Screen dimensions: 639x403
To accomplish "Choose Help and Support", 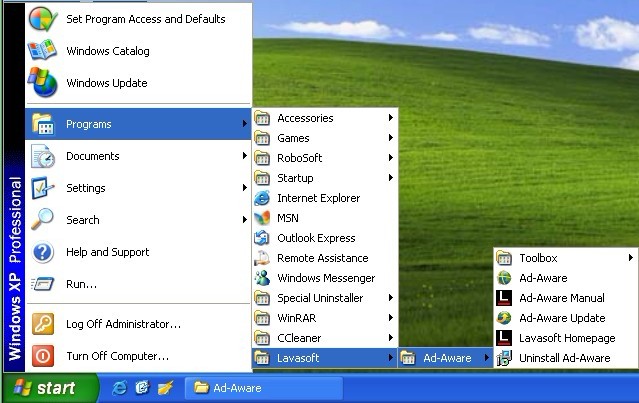I will pos(107,252).
